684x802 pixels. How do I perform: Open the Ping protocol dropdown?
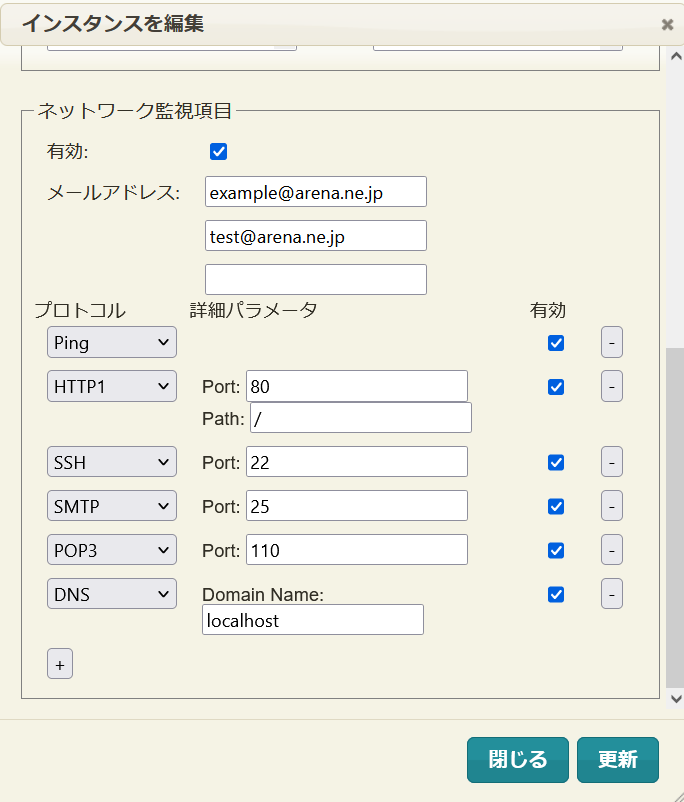pos(112,342)
